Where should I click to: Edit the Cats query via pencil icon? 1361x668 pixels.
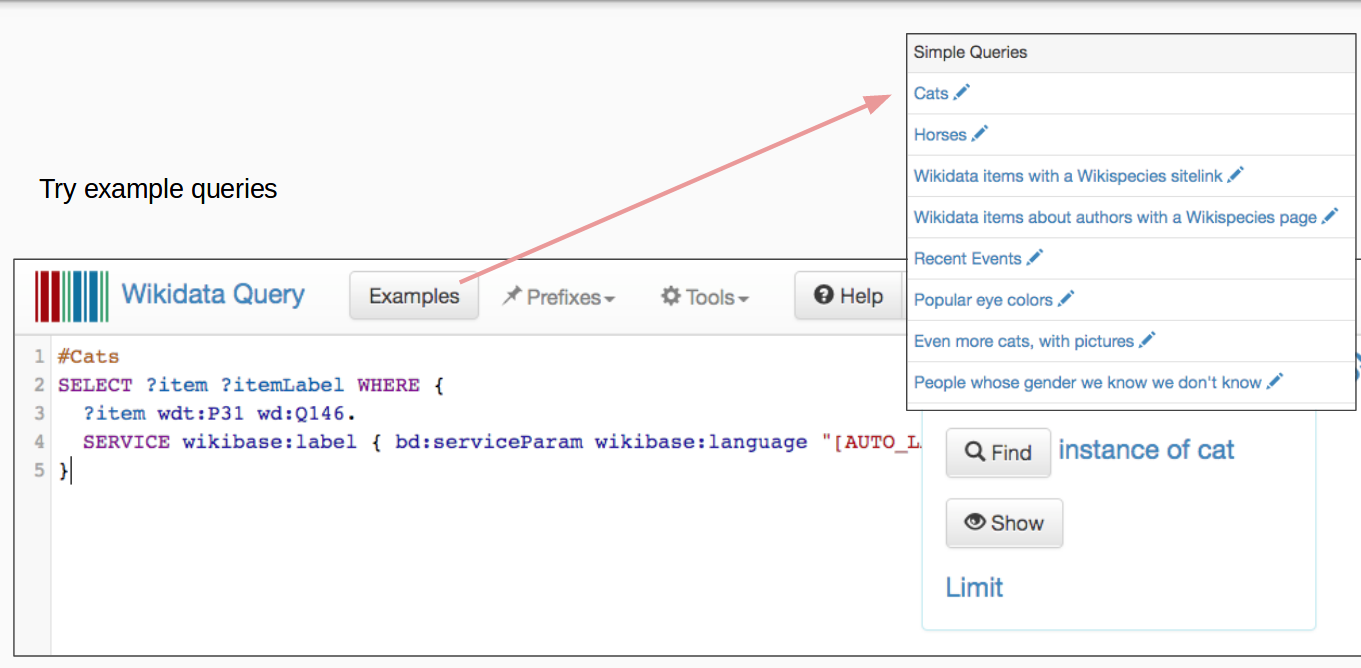pos(961,92)
